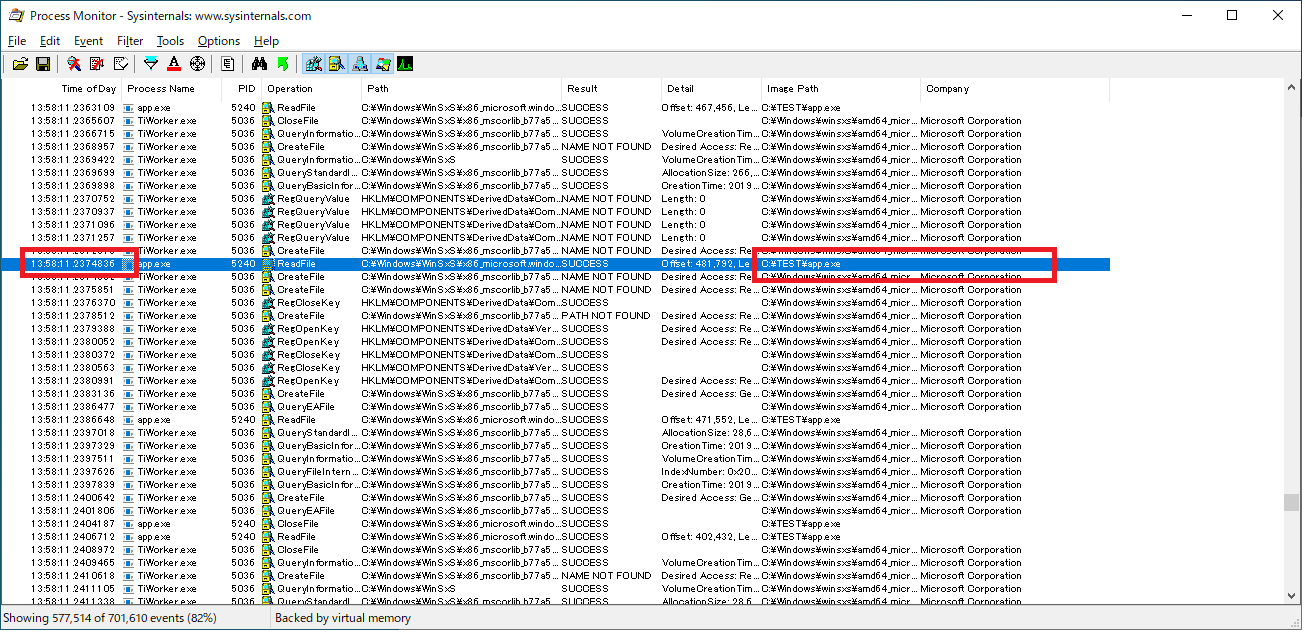Click the file operation icon in the 13:58:11.2365607 row
The width and height of the screenshot is (1305, 632).
click(x=268, y=120)
